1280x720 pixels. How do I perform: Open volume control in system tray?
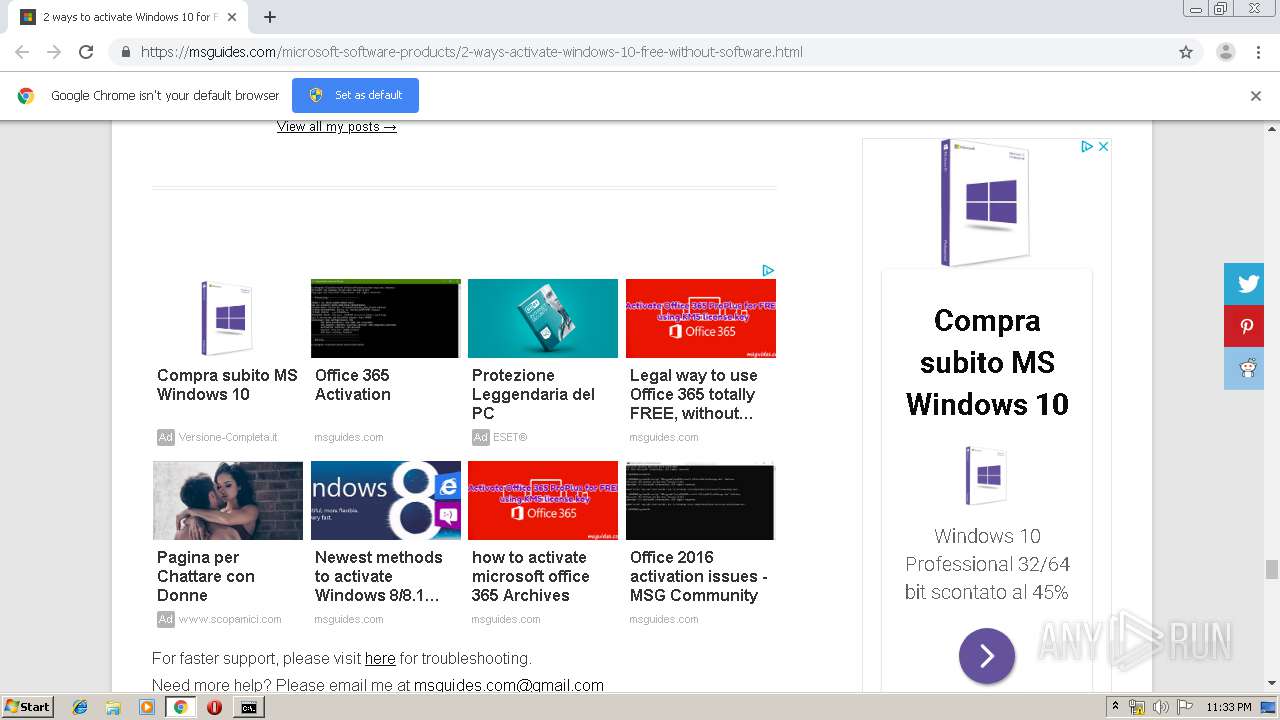1160,707
